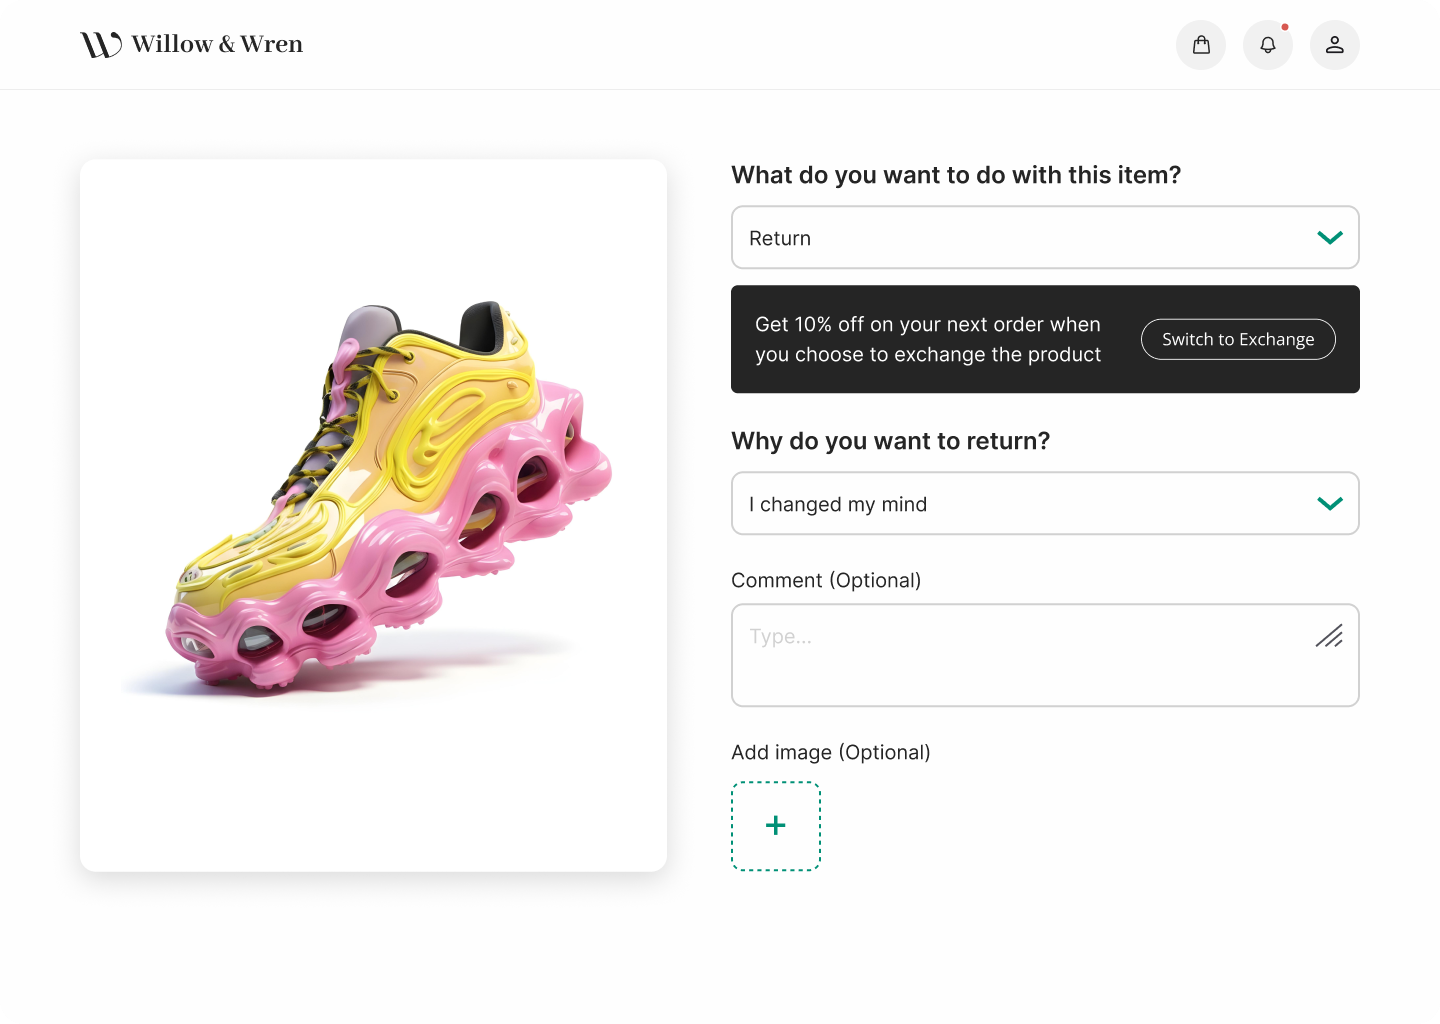
Task: Click the "Why do you want to return?" heading
Action: pyautogui.click(x=891, y=441)
